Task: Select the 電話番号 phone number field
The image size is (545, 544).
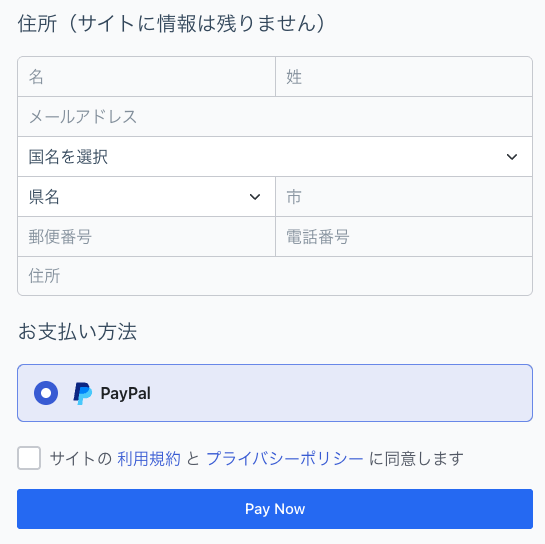Action: [404, 237]
